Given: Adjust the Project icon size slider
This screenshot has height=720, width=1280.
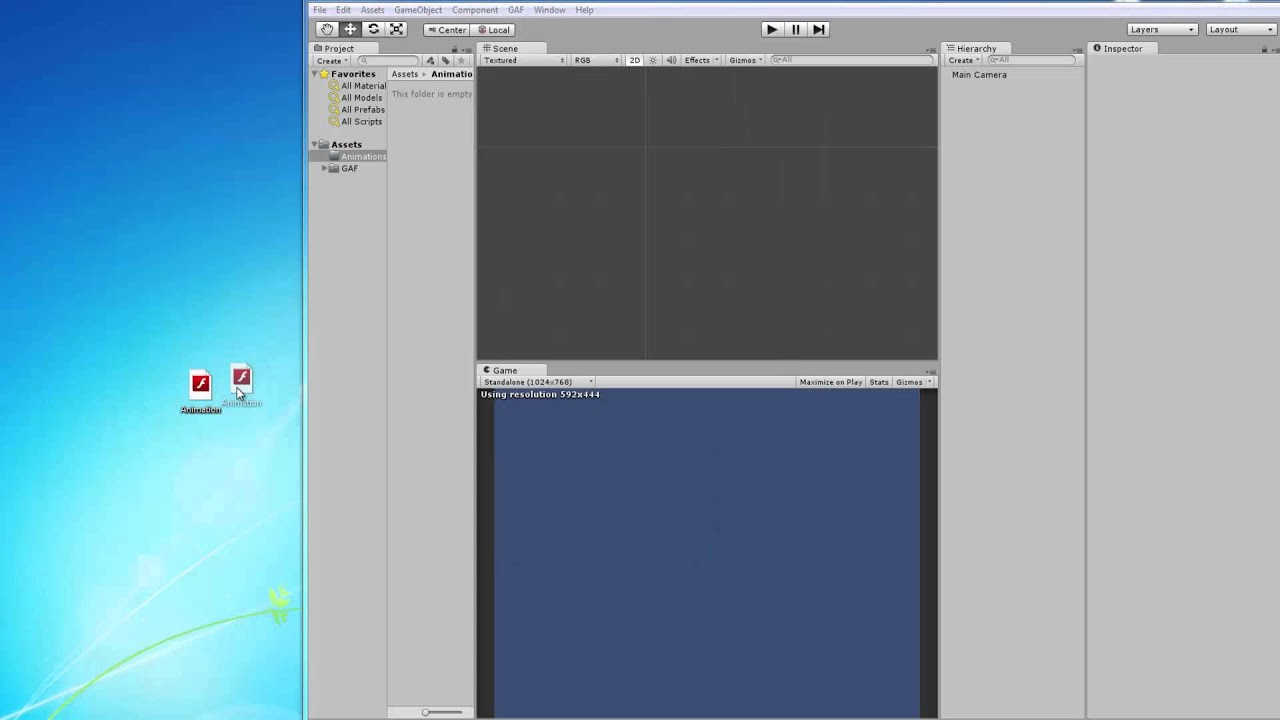Looking at the screenshot, I should pyautogui.click(x=441, y=712).
